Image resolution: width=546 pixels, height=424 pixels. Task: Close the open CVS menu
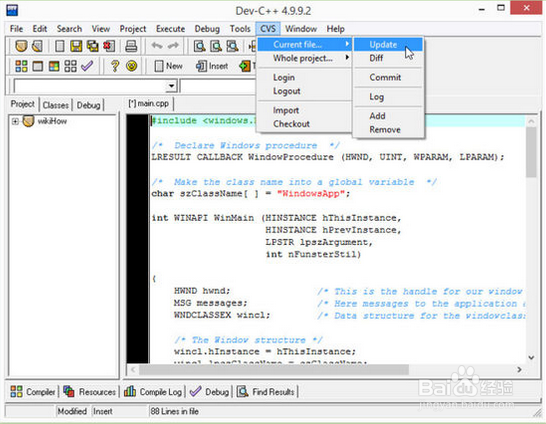[x=268, y=29]
